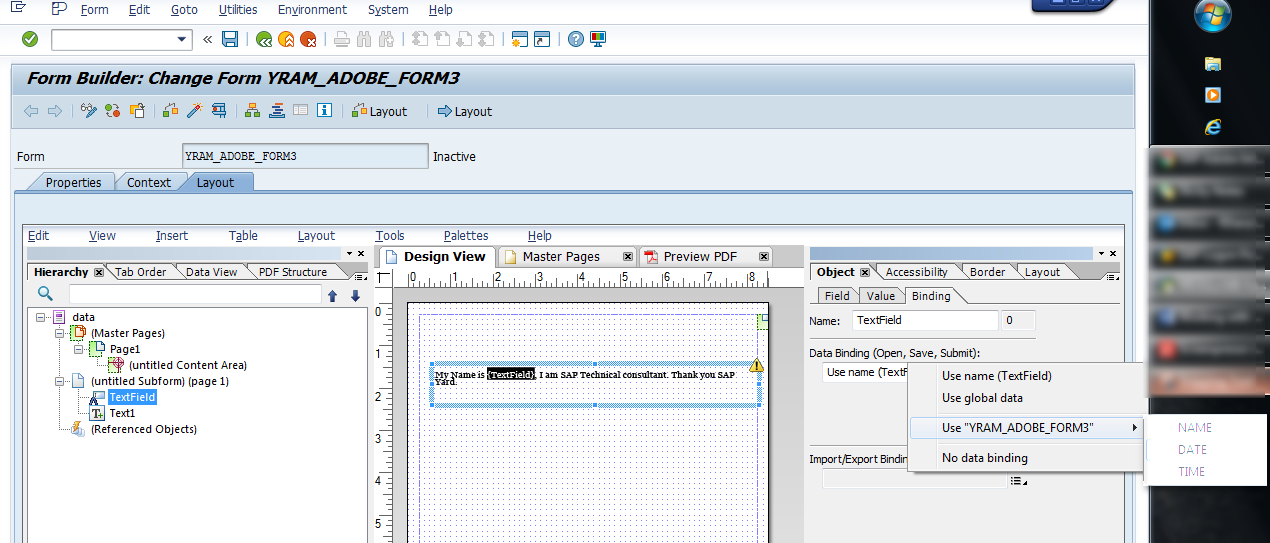The height and width of the screenshot is (543, 1270).
Task: Click the orange Exit icon
Action: pos(286,39)
